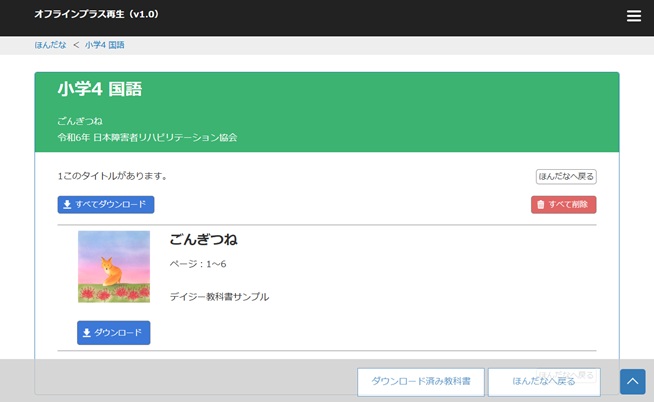The height and width of the screenshot is (402, 654).
Task: Click the ごんぎつね fox cover thumbnail
Action: click(x=114, y=267)
